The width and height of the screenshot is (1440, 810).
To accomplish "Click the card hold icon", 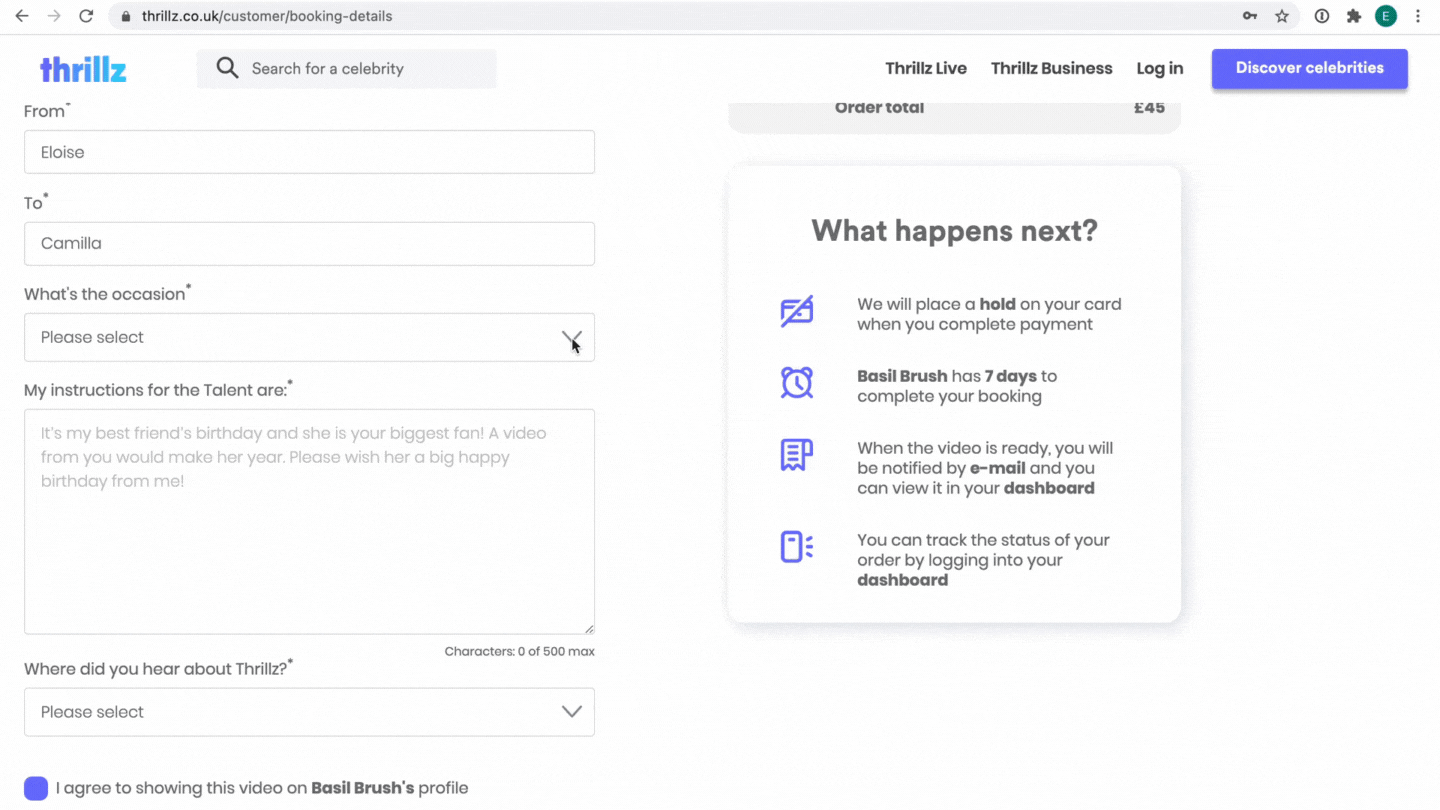I will point(797,311).
